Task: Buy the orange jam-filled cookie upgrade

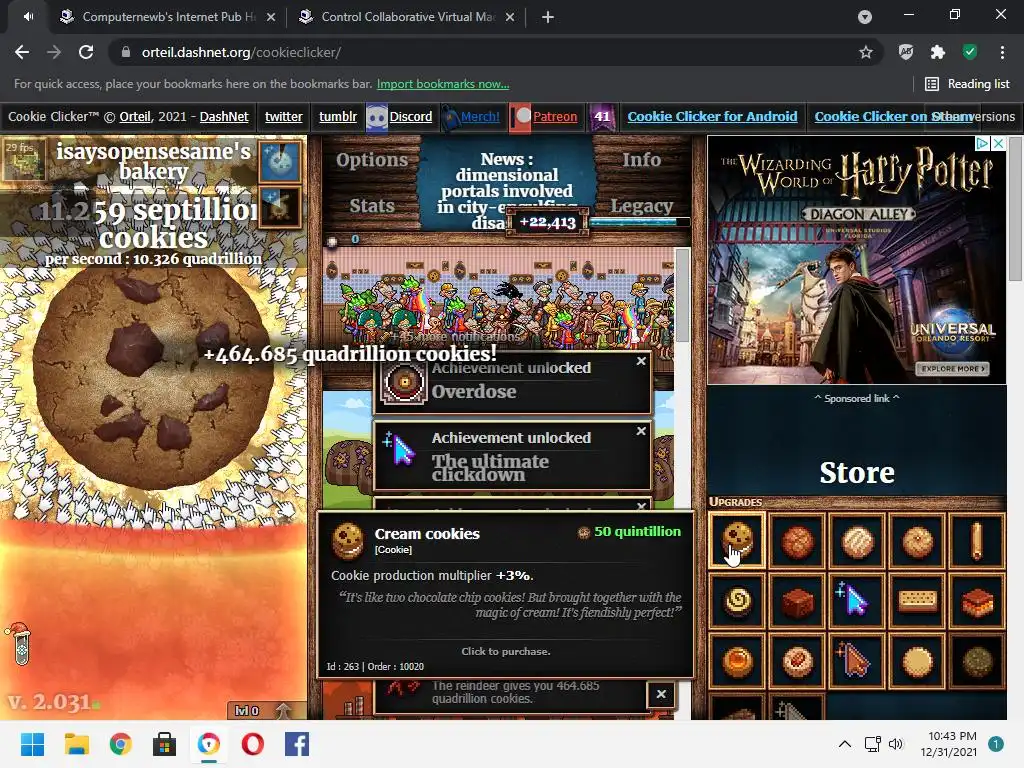Action: click(737, 660)
